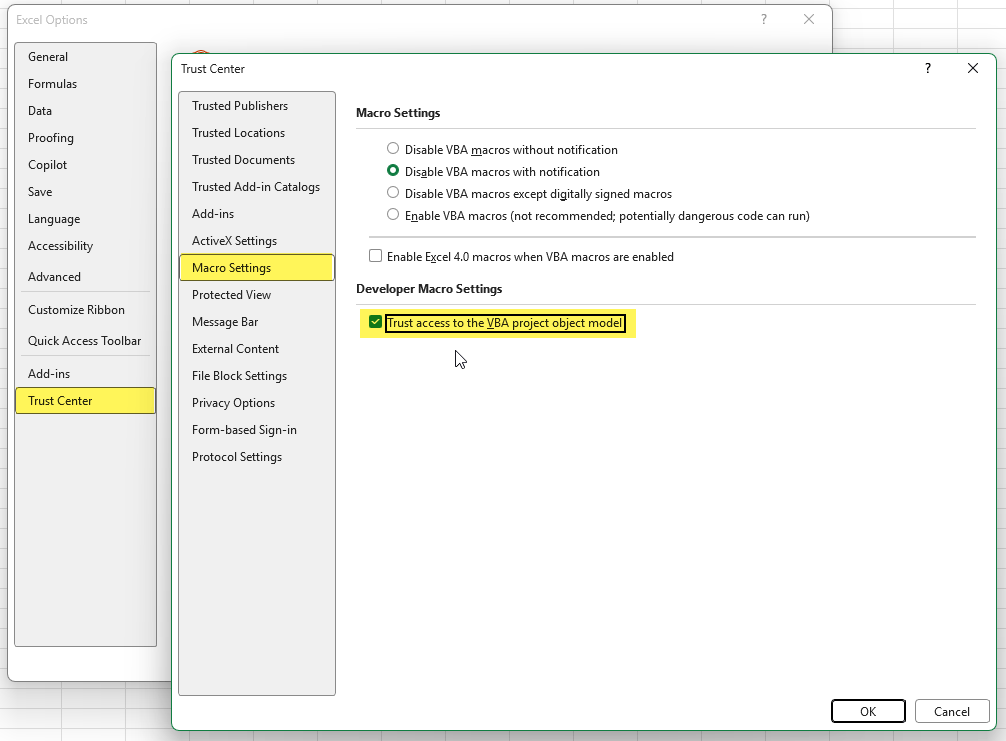The height and width of the screenshot is (741, 1006).
Task: Select Disable VBA macros without notification
Action: tap(393, 149)
